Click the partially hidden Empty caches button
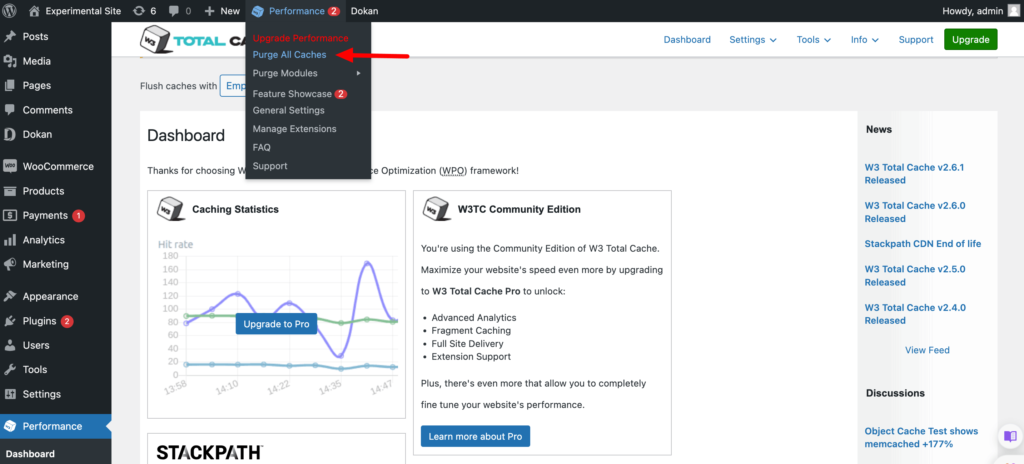Viewport: 1024px width, 464px height. click(232, 86)
